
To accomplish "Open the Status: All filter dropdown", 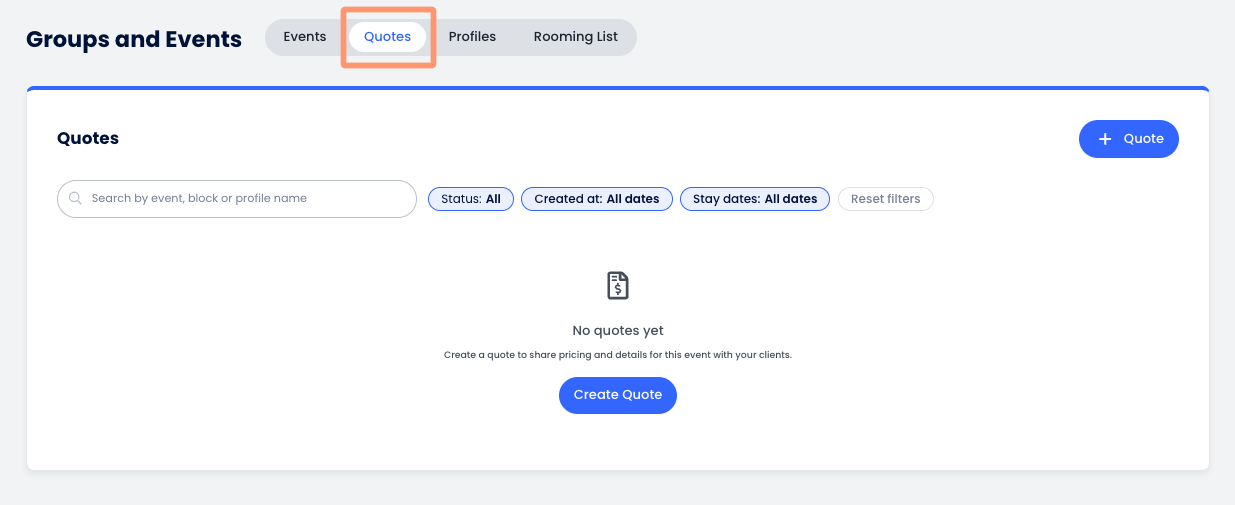I will pos(471,199).
